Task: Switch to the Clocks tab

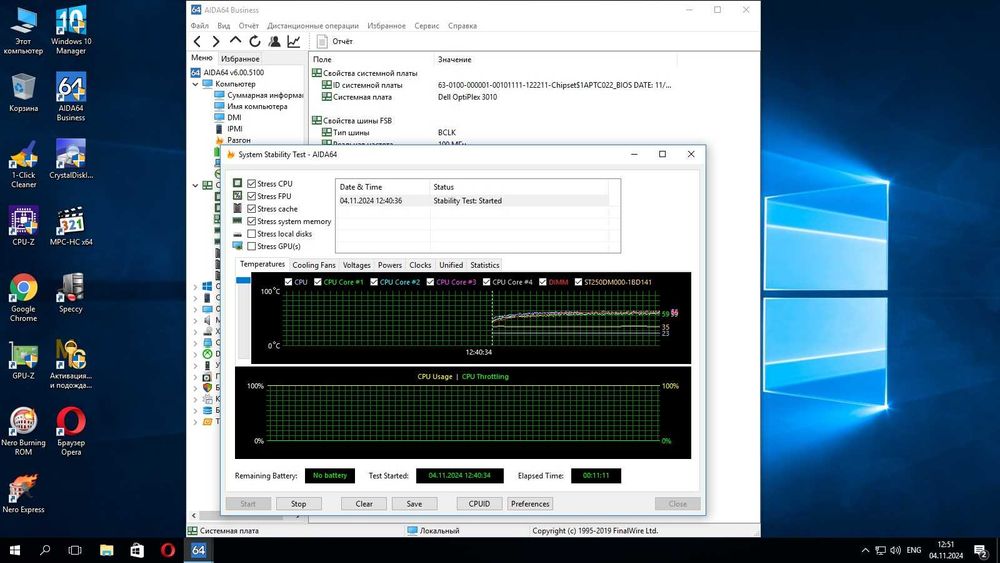Action: pyautogui.click(x=420, y=265)
